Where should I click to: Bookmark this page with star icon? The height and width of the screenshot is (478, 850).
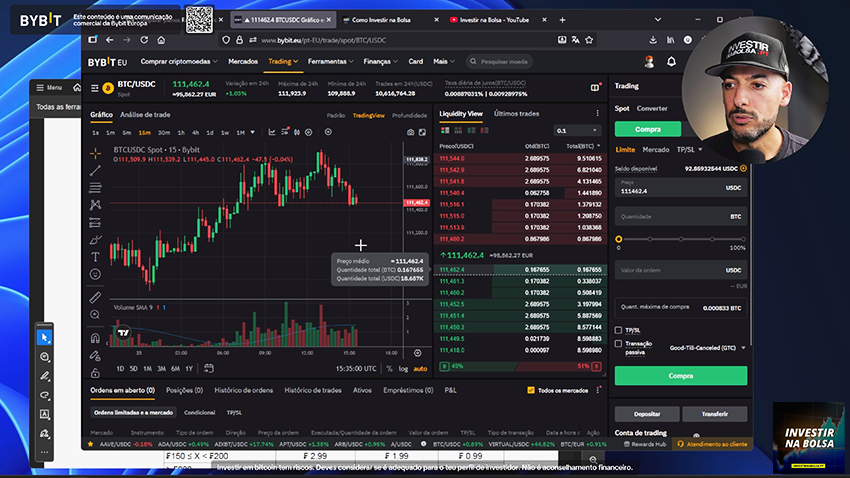[589, 40]
